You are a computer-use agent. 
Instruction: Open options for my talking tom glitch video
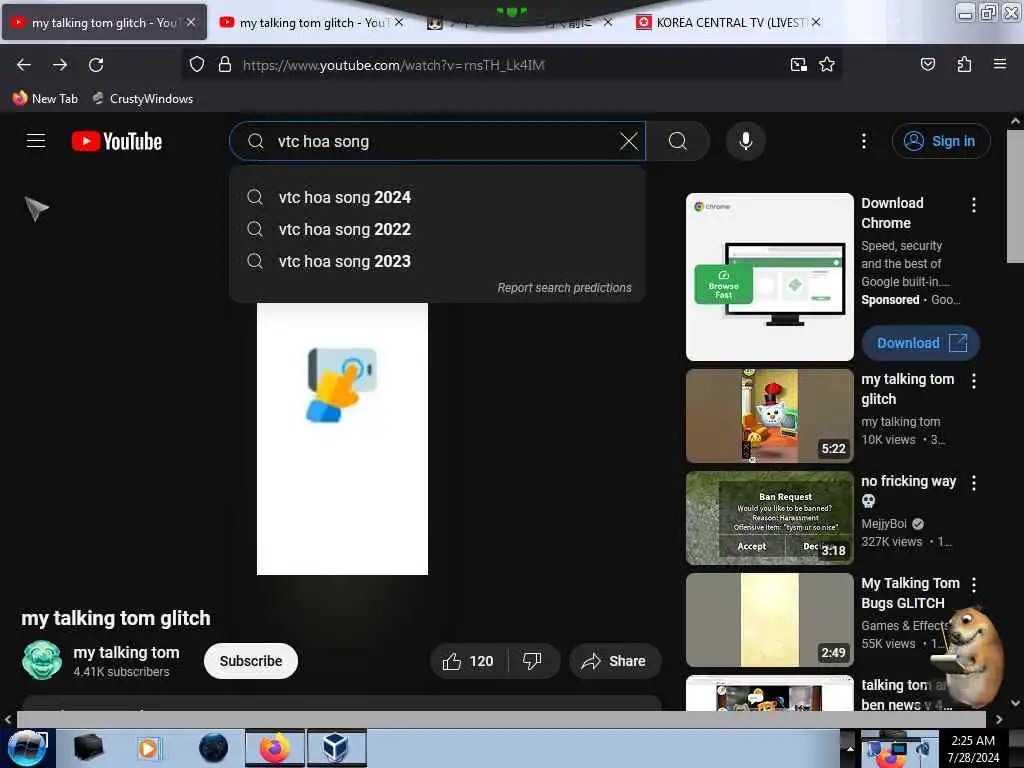974,381
